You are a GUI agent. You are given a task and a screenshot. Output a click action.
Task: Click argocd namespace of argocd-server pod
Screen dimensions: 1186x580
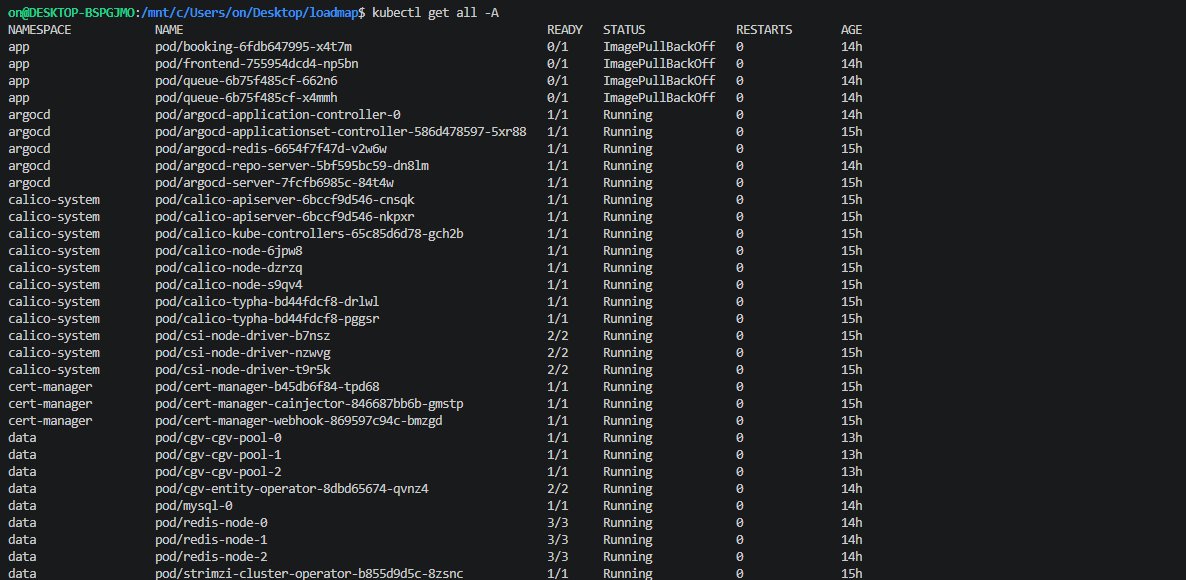point(29,183)
